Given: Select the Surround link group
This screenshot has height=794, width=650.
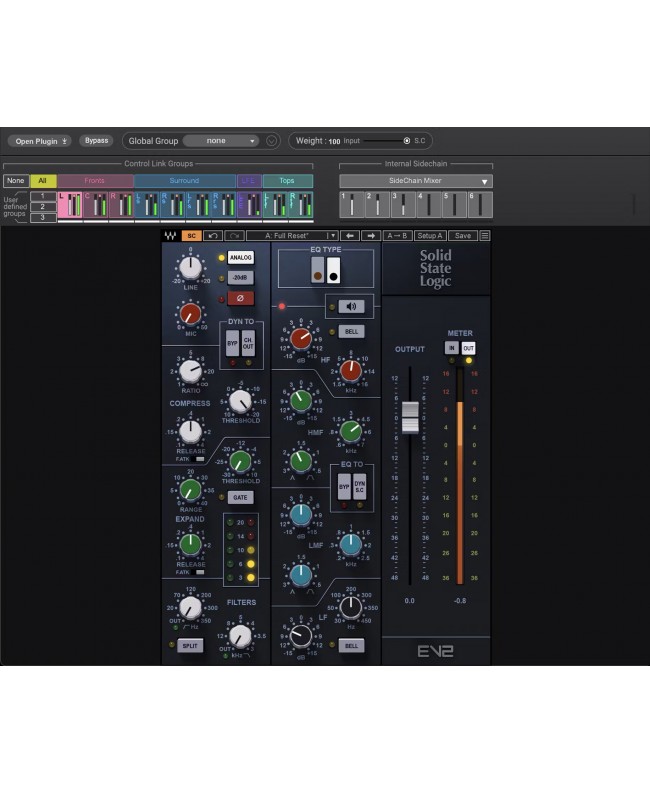Looking at the screenshot, I should (185, 181).
